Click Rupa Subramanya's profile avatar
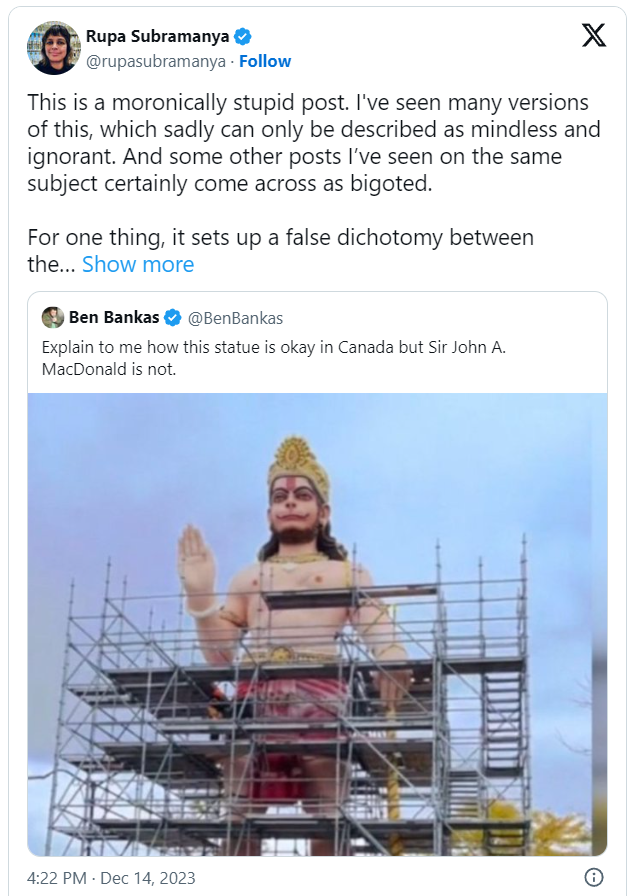 pos(54,48)
